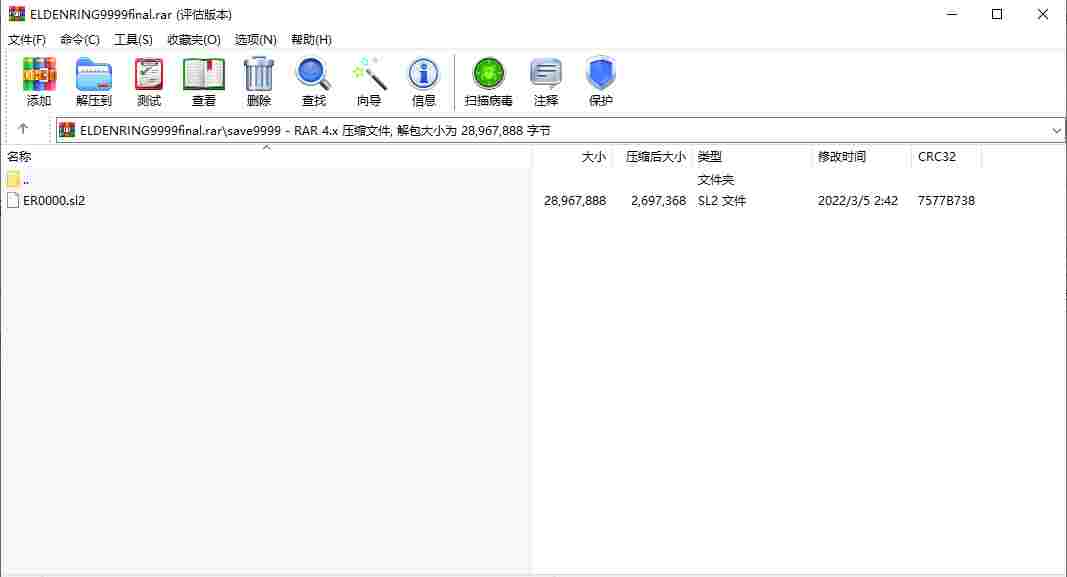Click the SL2 文件 type cell
The image size is (1067, 577).
click(722, 201)
